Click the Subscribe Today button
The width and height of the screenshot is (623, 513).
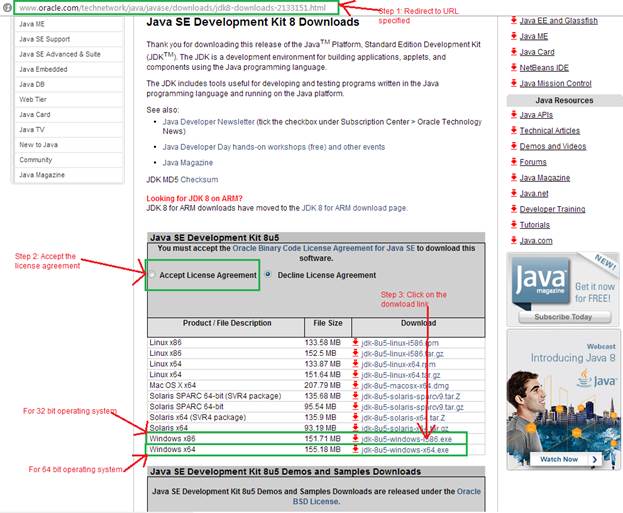pos(564,317)
